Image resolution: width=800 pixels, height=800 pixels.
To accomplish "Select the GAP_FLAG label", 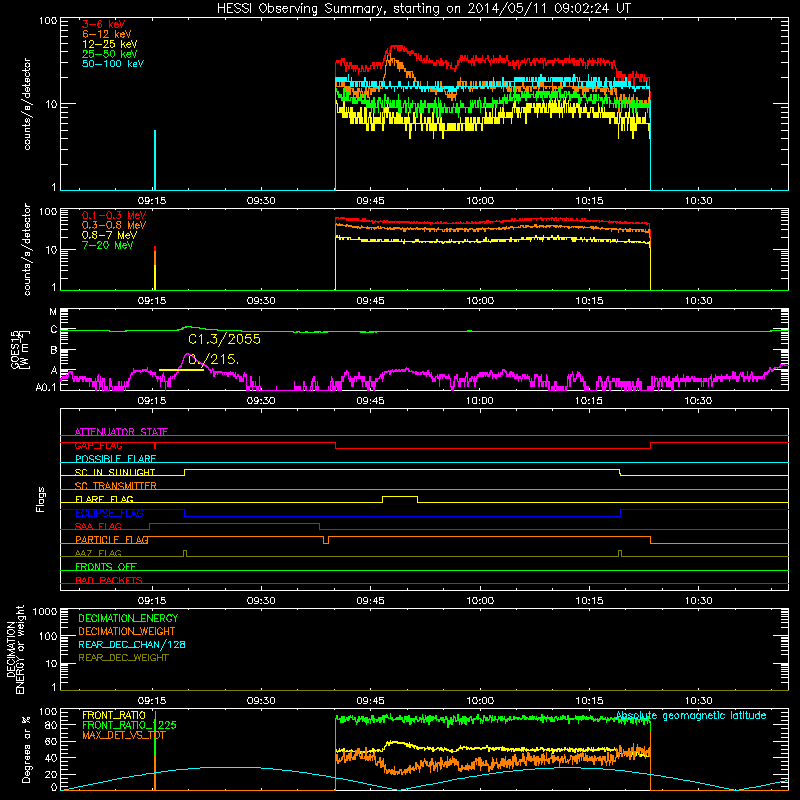I will coord(98,445).
